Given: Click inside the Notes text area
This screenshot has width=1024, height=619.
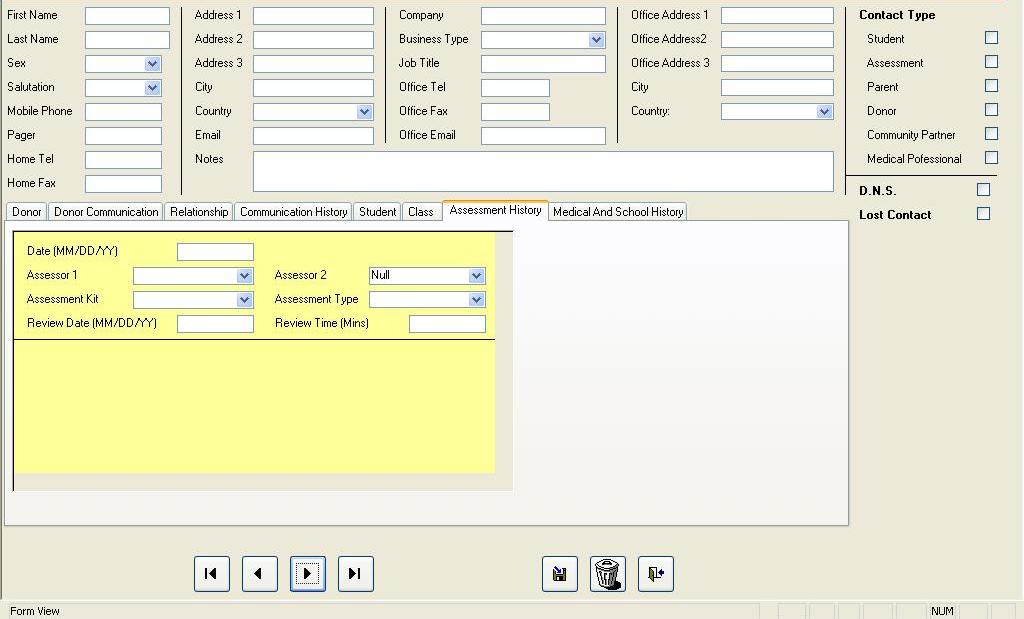Looking at the screenshot, I should 543,172.
